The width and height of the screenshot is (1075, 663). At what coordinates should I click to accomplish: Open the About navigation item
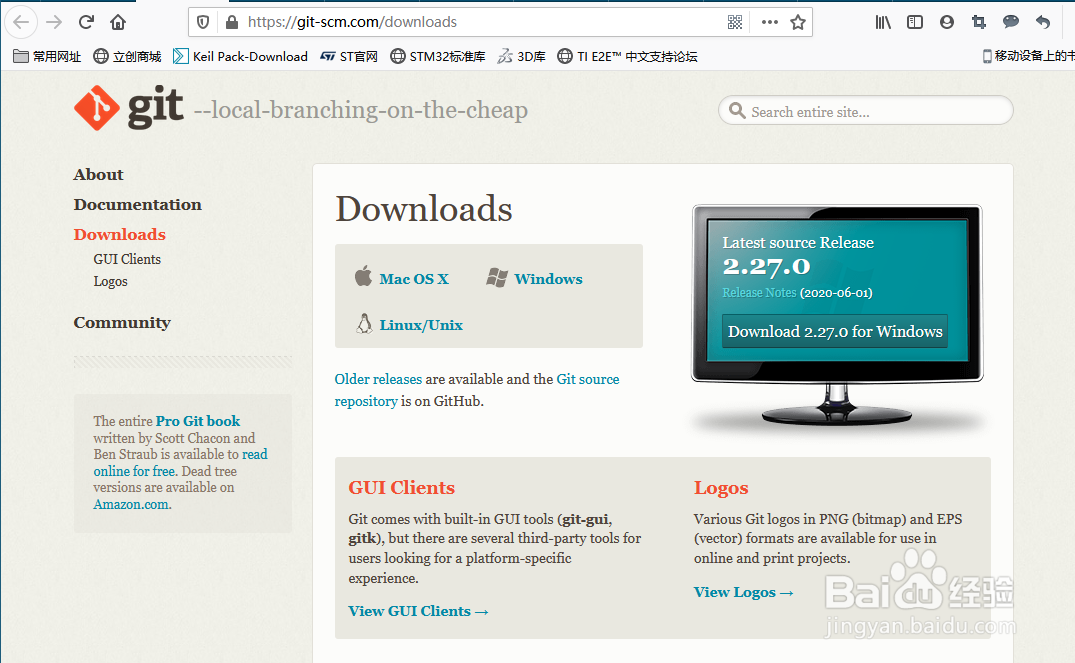(x=99, y=174)
